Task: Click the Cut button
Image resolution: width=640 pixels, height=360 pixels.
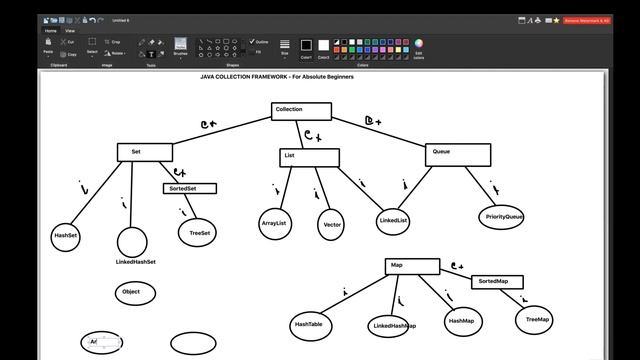Action: (67, 42)
